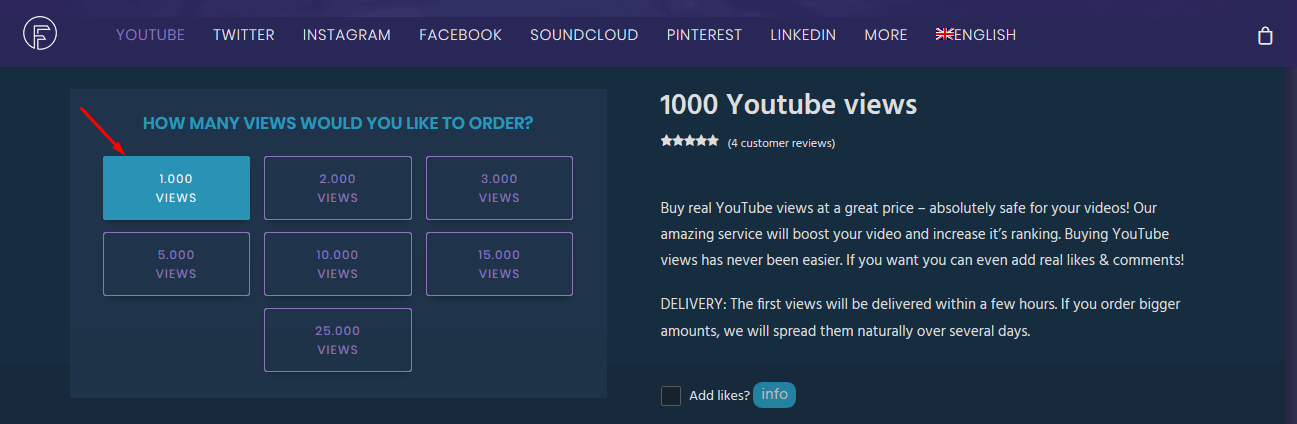Open the PINTEREST menu item

pyautogui.click(x=705, y=35)
